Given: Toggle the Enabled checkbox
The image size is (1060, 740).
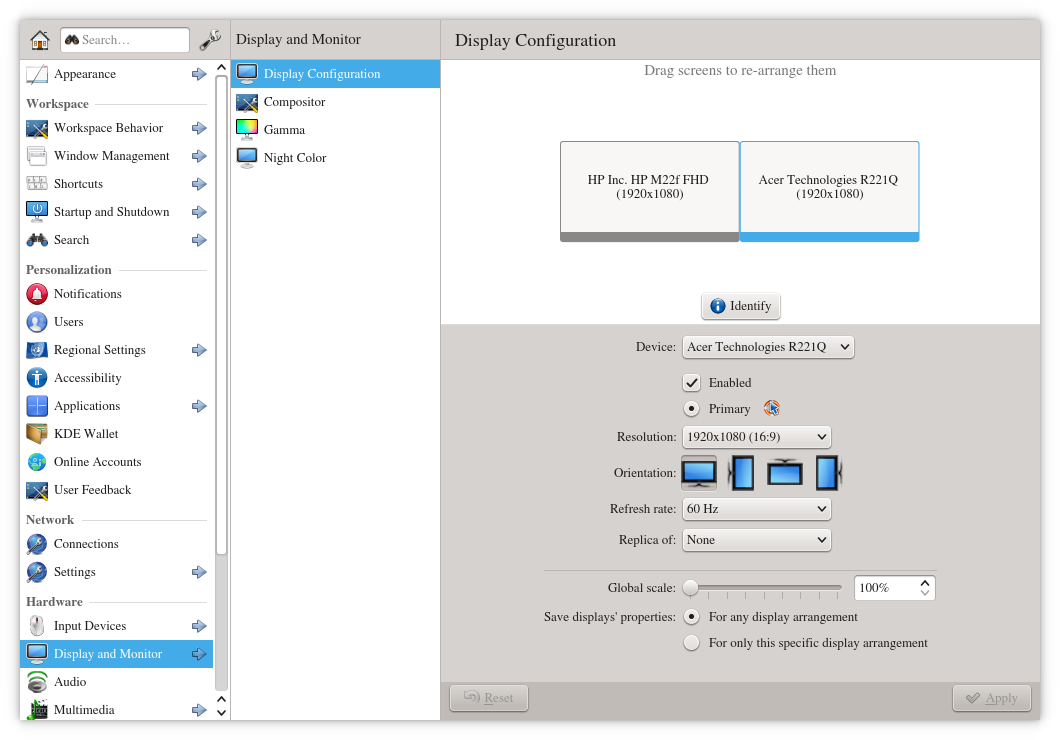Looking at the screenshot, I should coord(692,383).
